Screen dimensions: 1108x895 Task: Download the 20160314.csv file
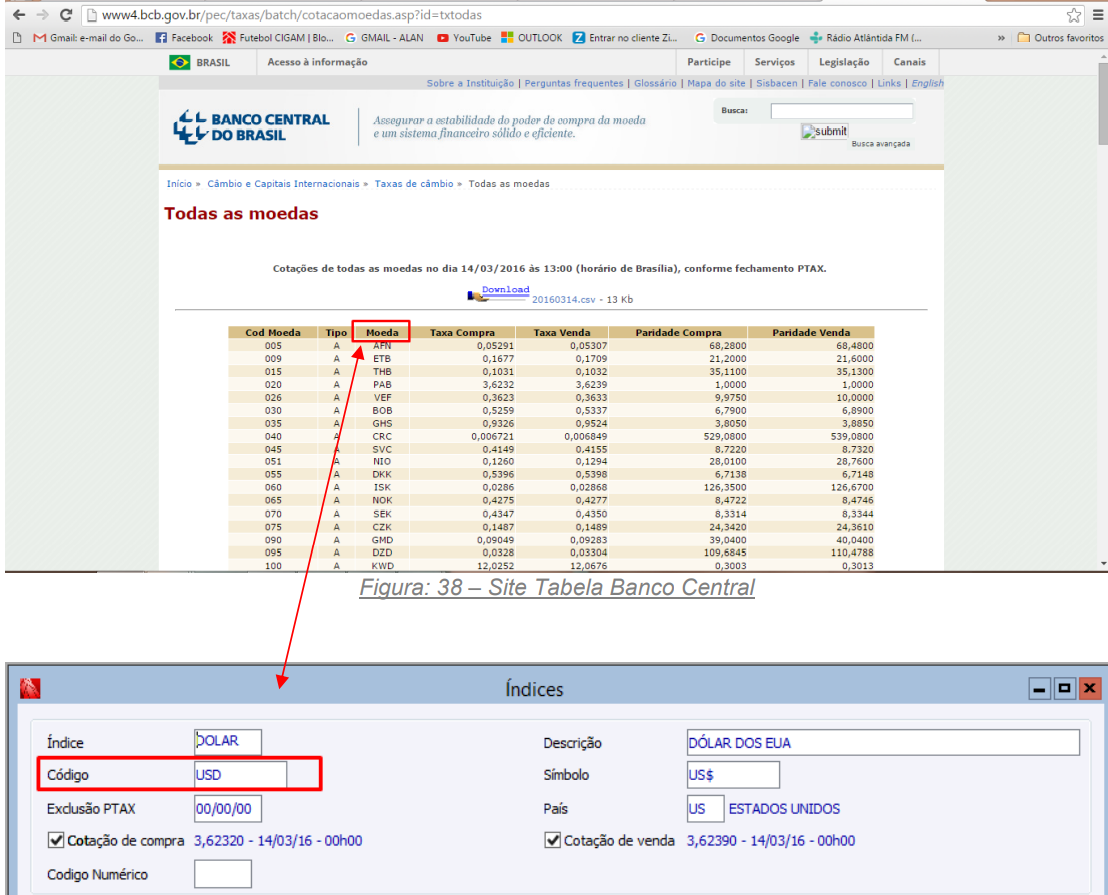point(563,300)
